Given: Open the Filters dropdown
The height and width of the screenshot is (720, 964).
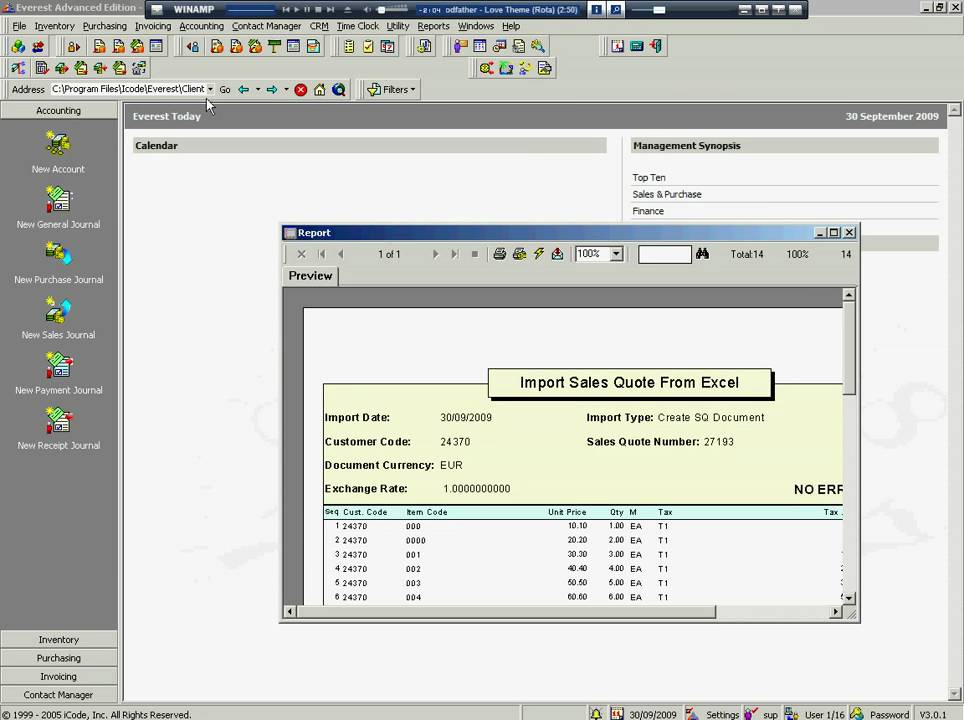Looking at the screenshot, I should click(391, 90).
